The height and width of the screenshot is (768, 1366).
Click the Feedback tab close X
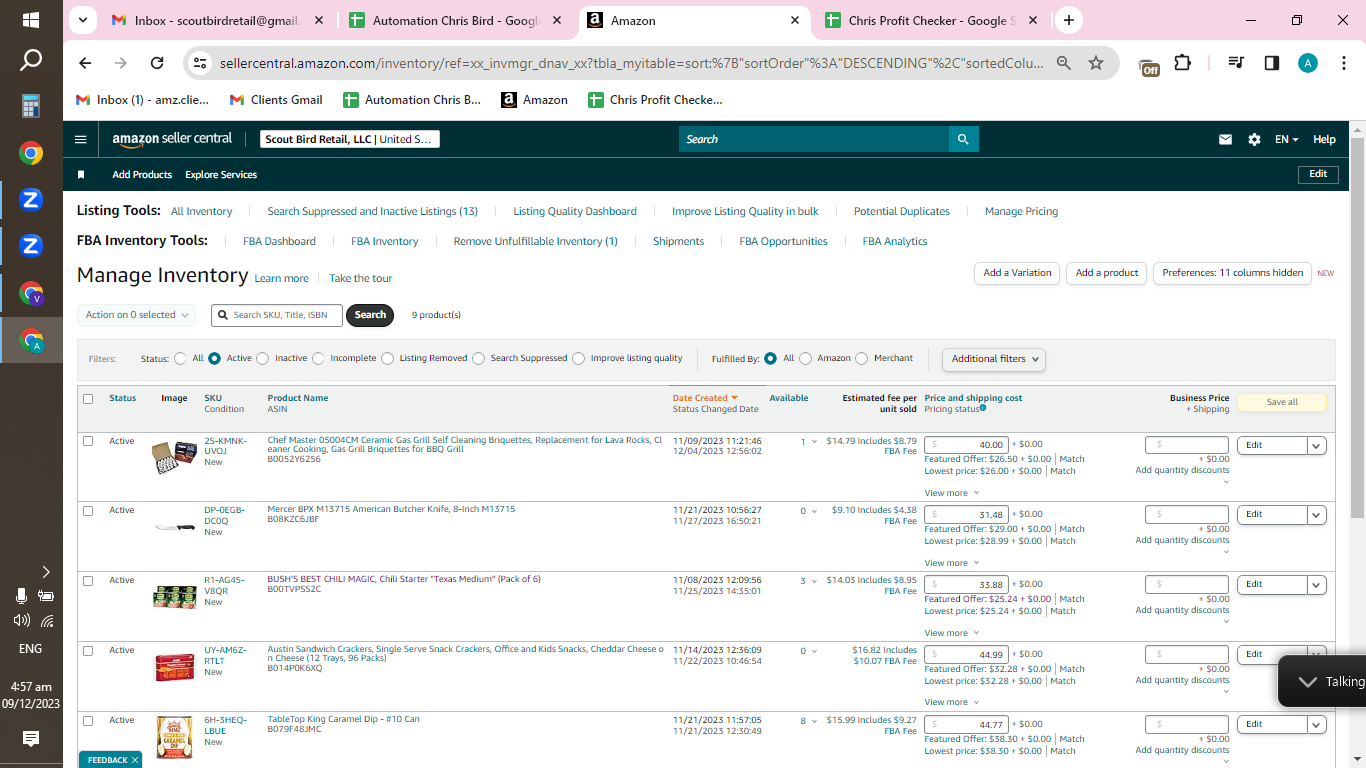coord(135,760)
